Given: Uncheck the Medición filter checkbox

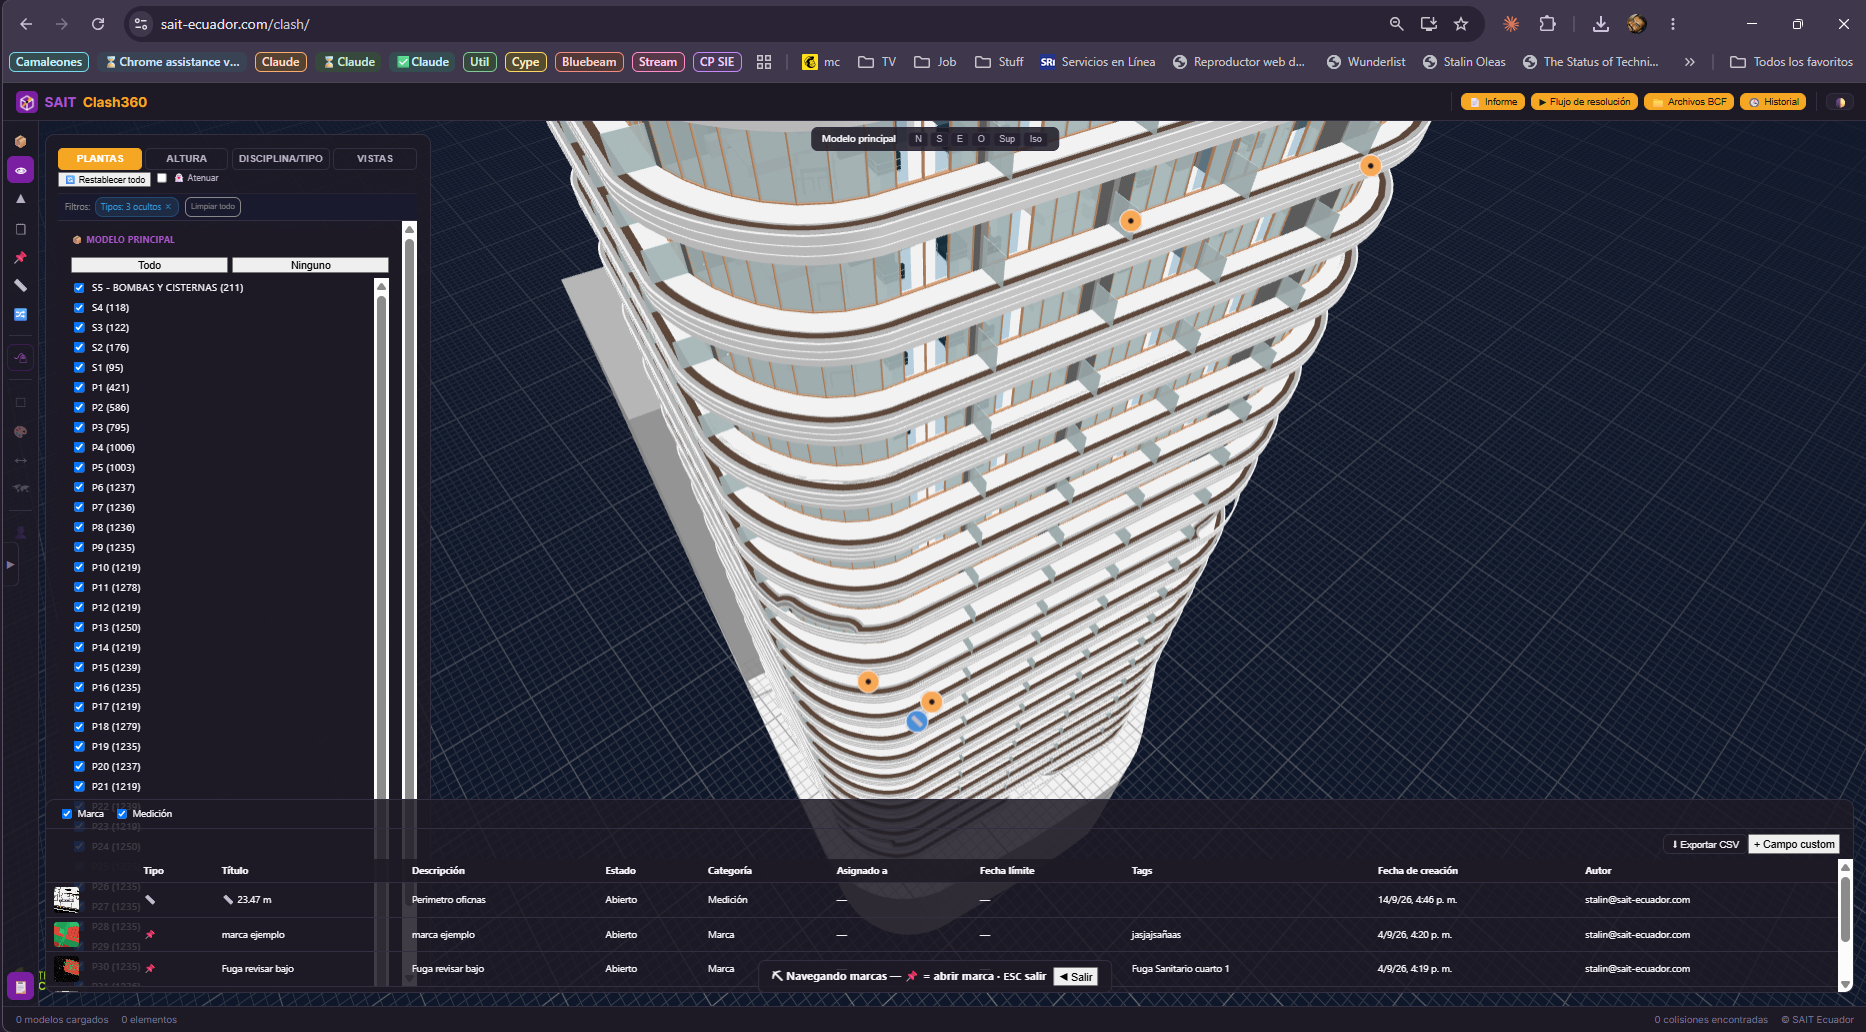Looking at the screenshot, I should coord(122,814).
